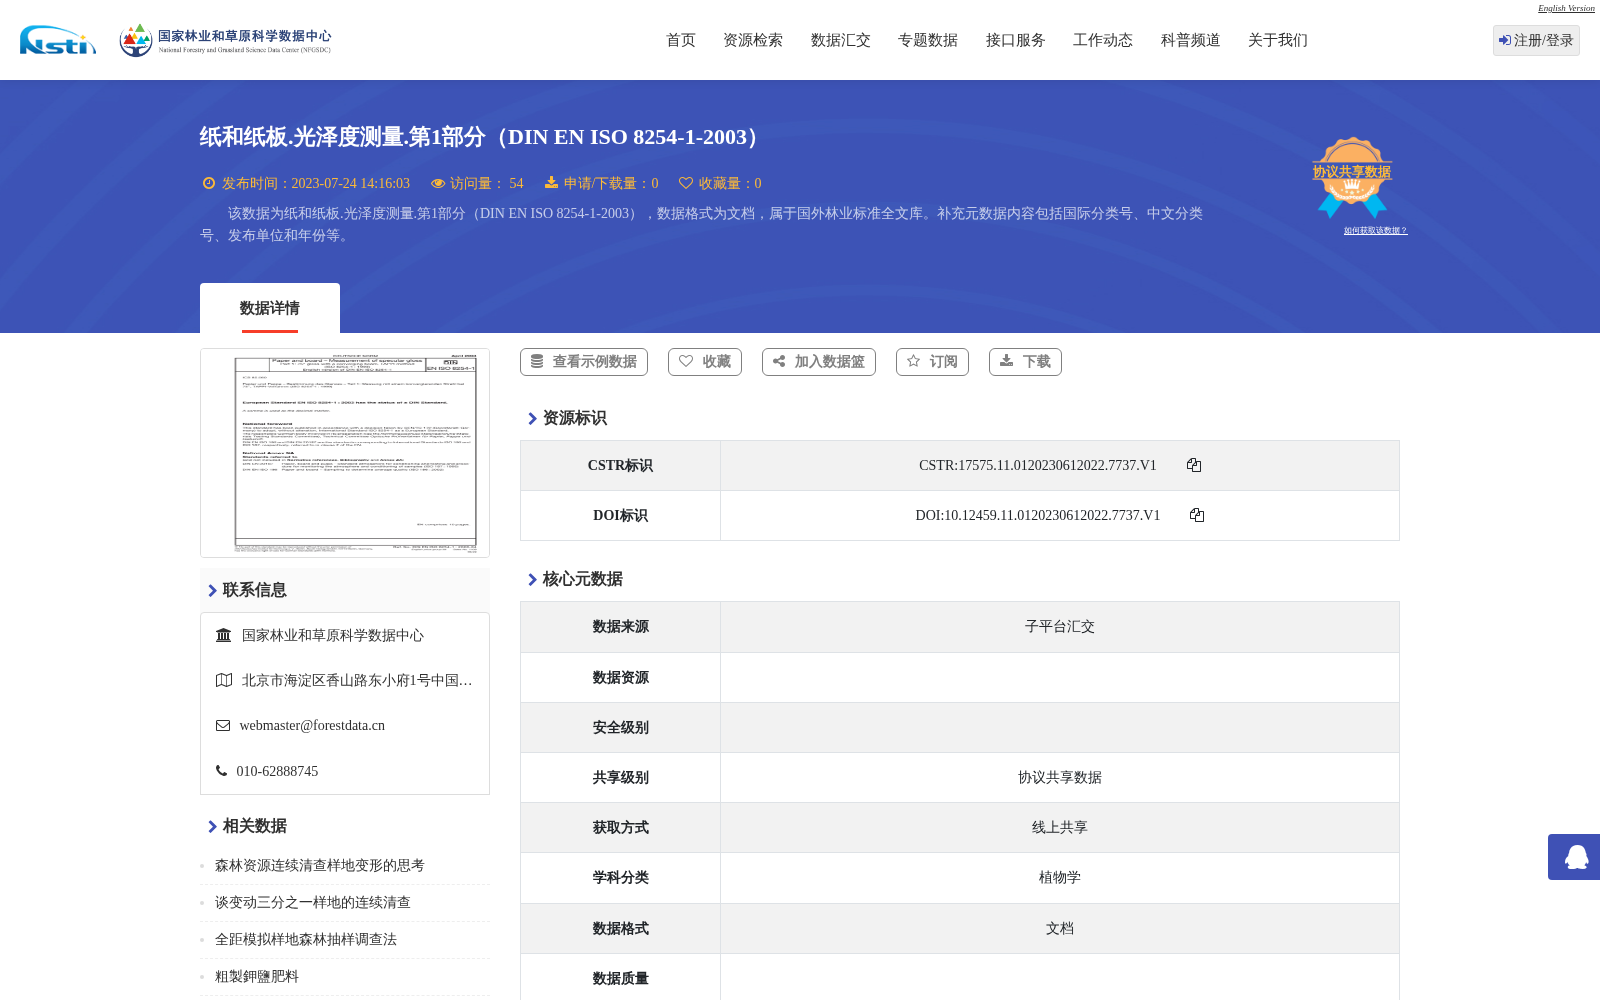This screenshot has height=1000, width=1600.
Task: Click the eye icon beside 访问量
Action: pyautogui.click(x=438, y=183)
